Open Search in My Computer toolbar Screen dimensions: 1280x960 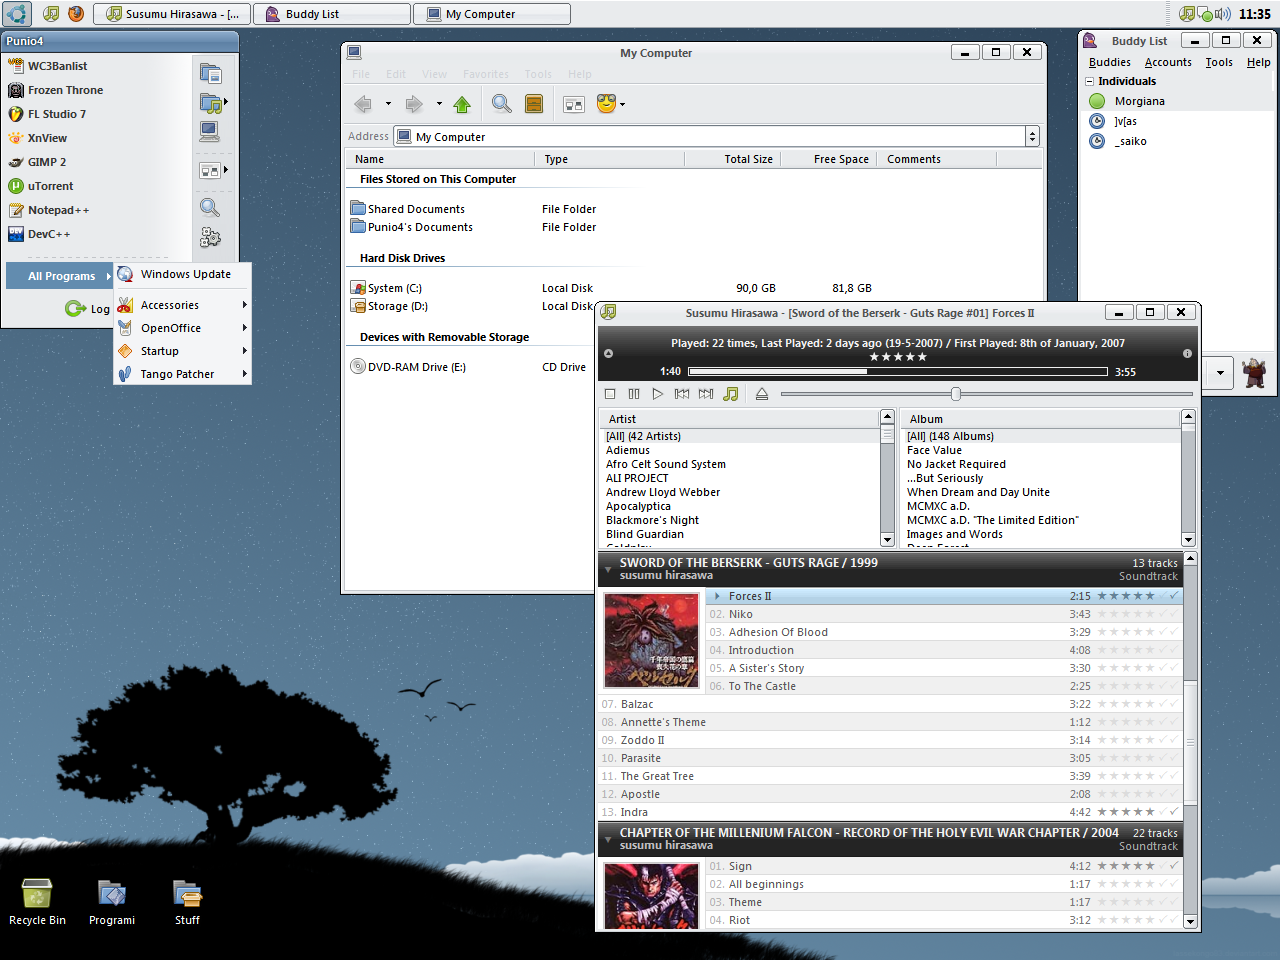pyautogui.click(x=502, y=104)
